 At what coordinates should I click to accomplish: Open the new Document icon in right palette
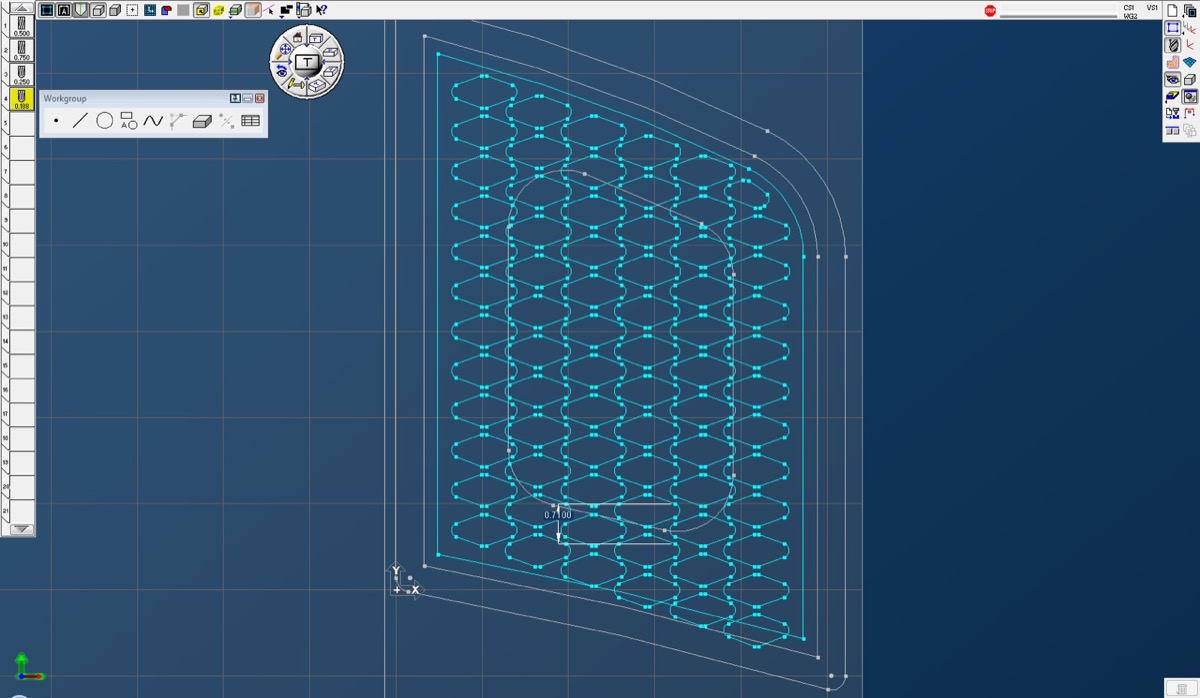[x=1173, y=10]
